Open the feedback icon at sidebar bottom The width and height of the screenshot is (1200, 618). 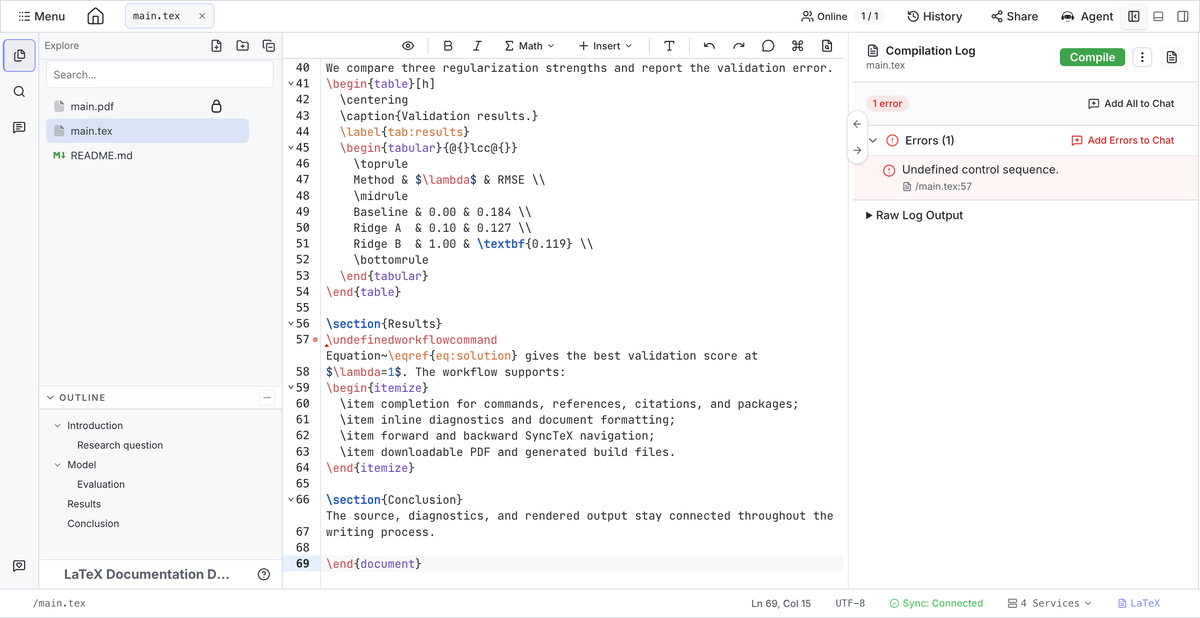click(19, 566)
